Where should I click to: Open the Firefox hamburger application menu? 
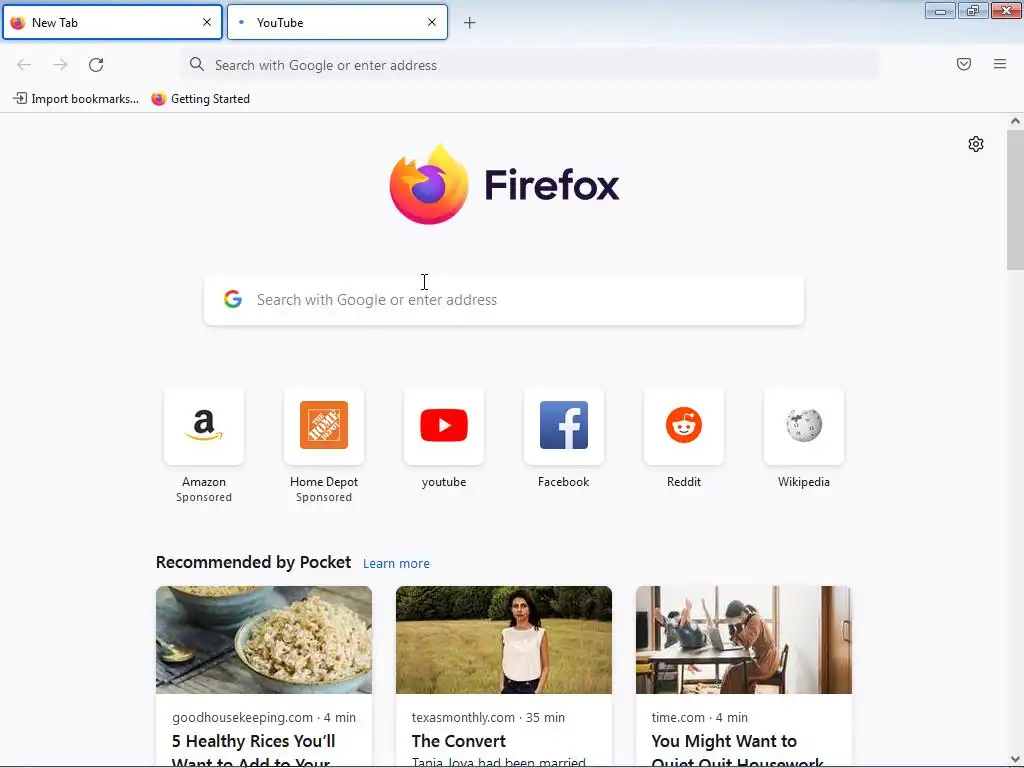pyautogui.click(x=1000, y=64)
